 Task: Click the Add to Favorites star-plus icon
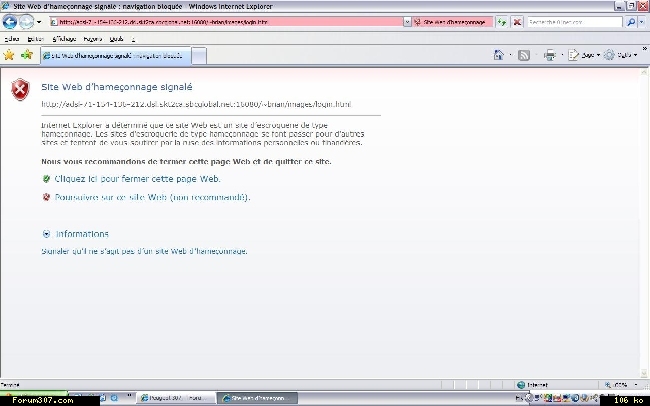pos(27,54)
